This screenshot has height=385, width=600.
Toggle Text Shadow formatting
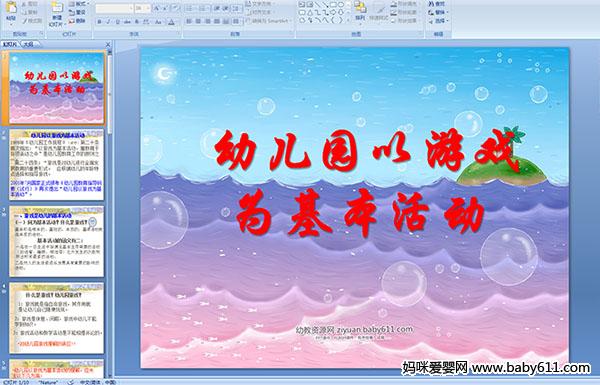tap(136, 22)
